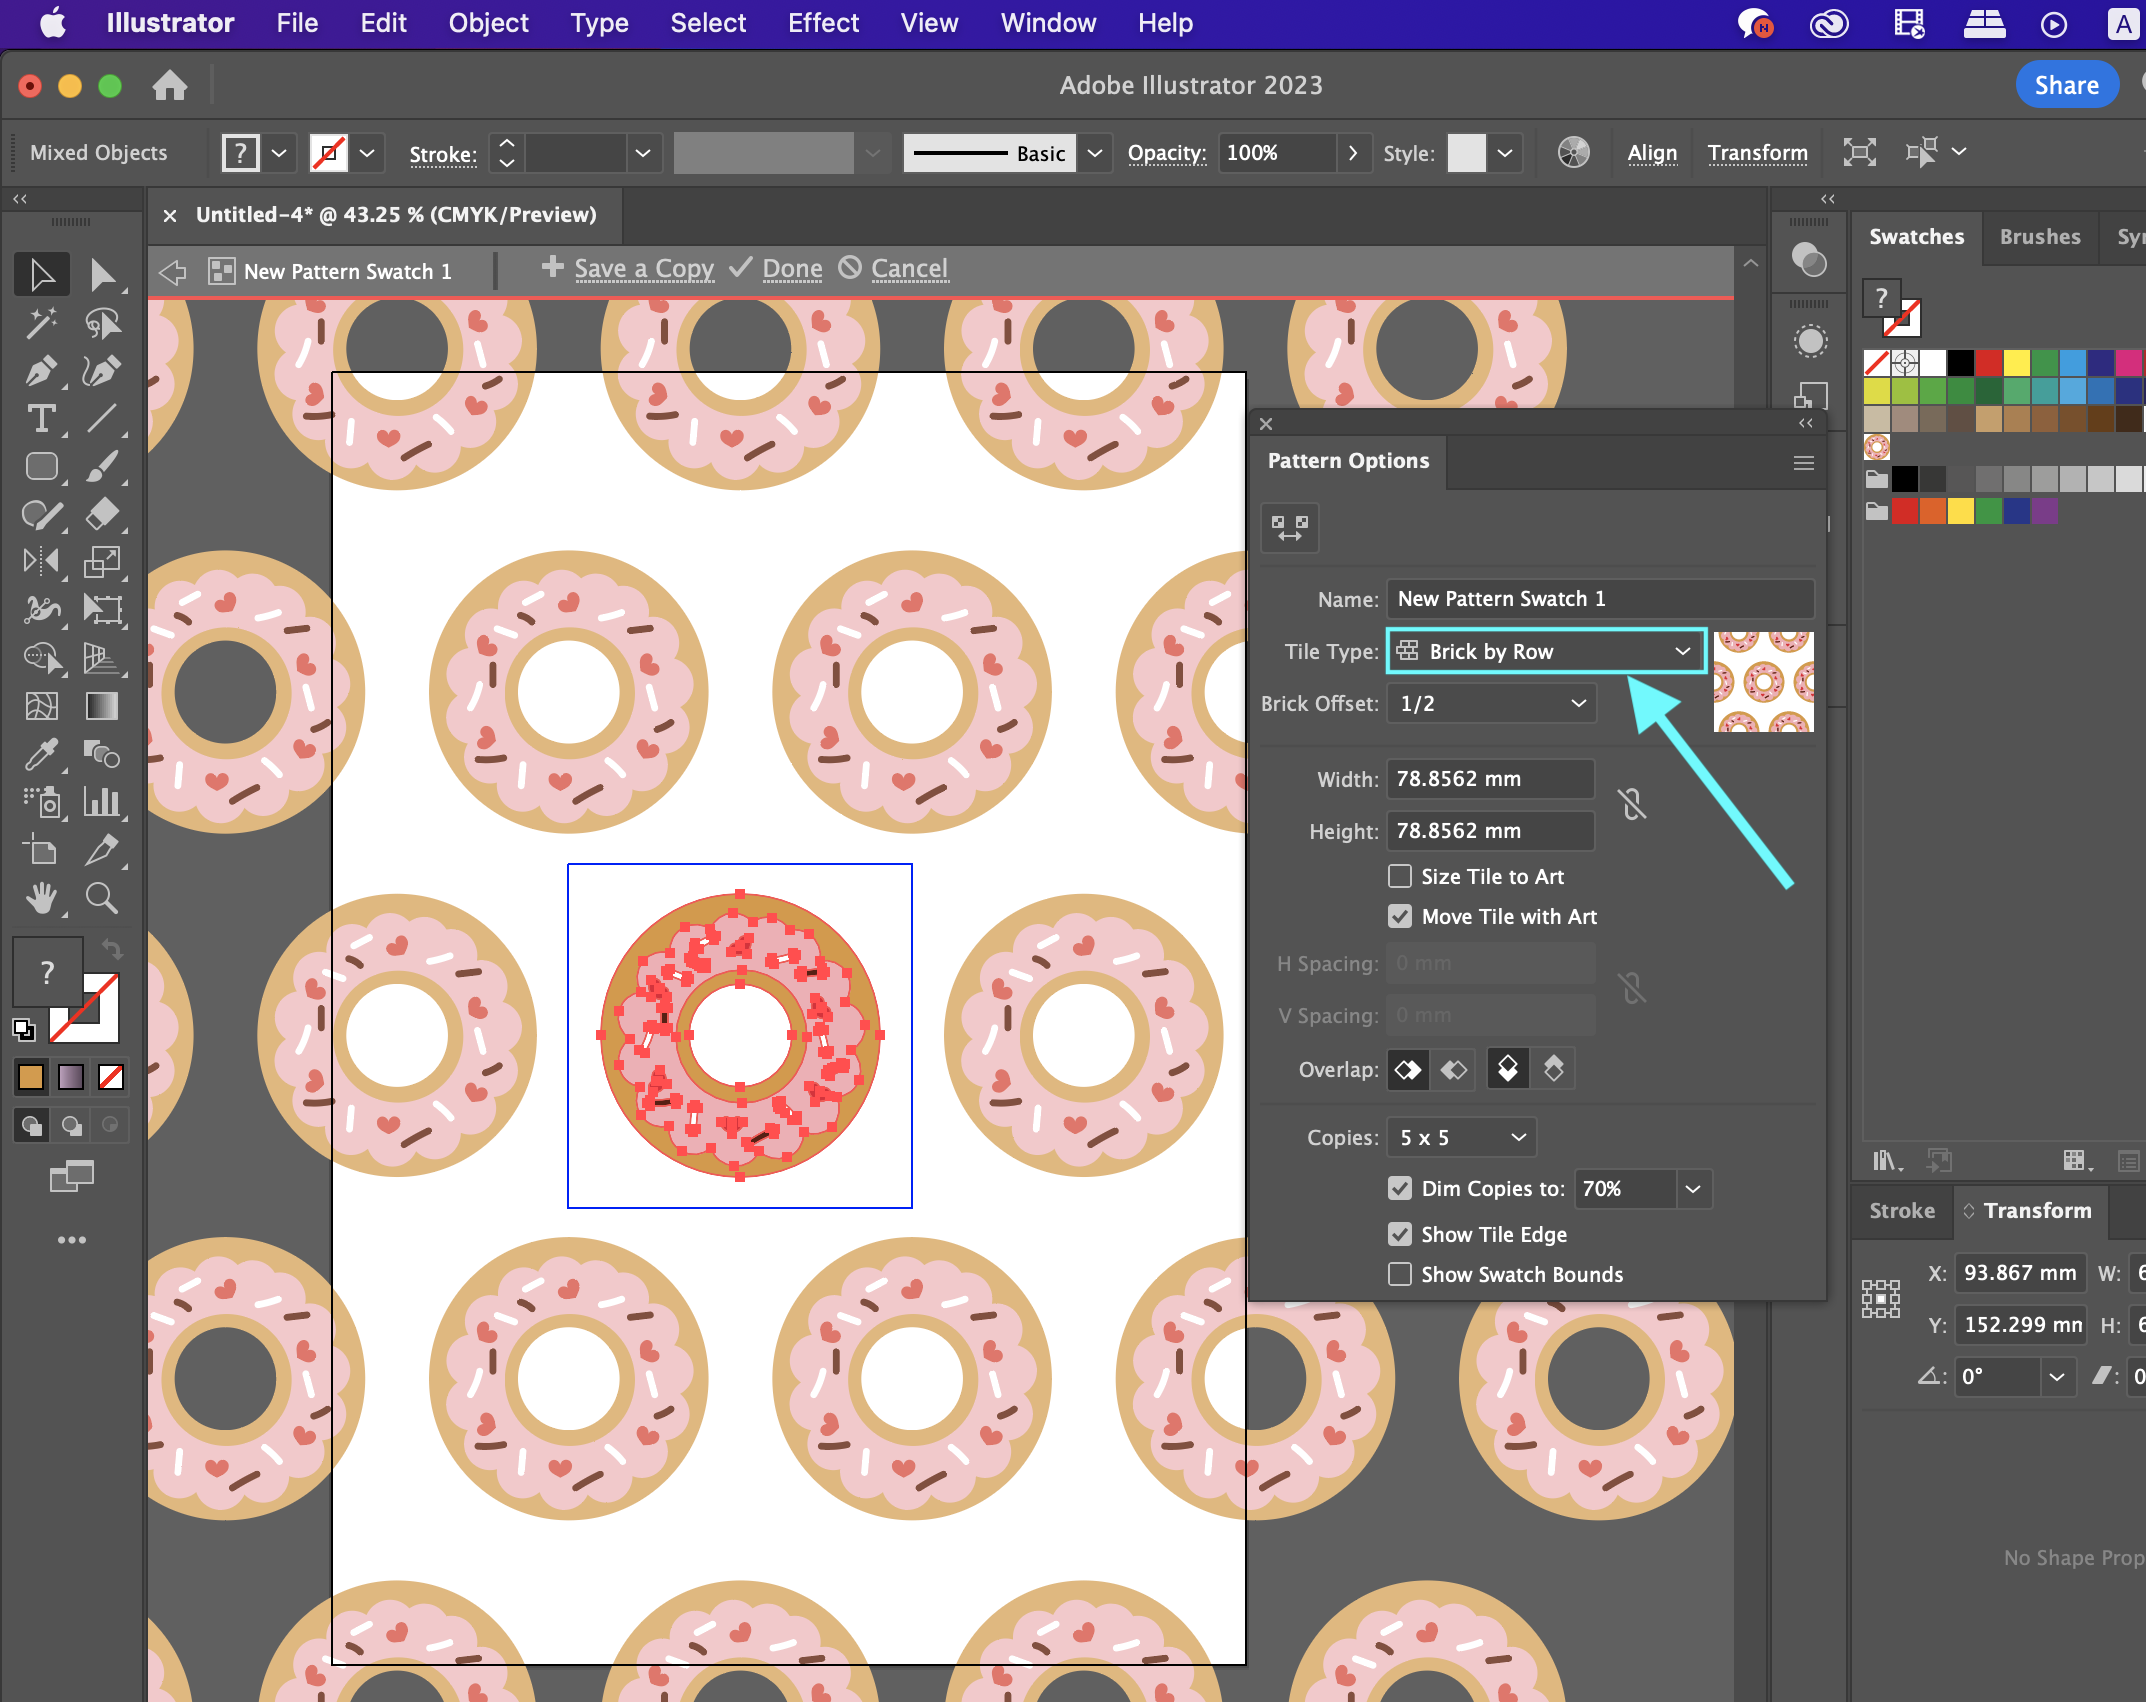The width and height of the screenshot is (2146, 1702).
Task: Select the Magic Wand tool
Action: [x=41, y=323]
